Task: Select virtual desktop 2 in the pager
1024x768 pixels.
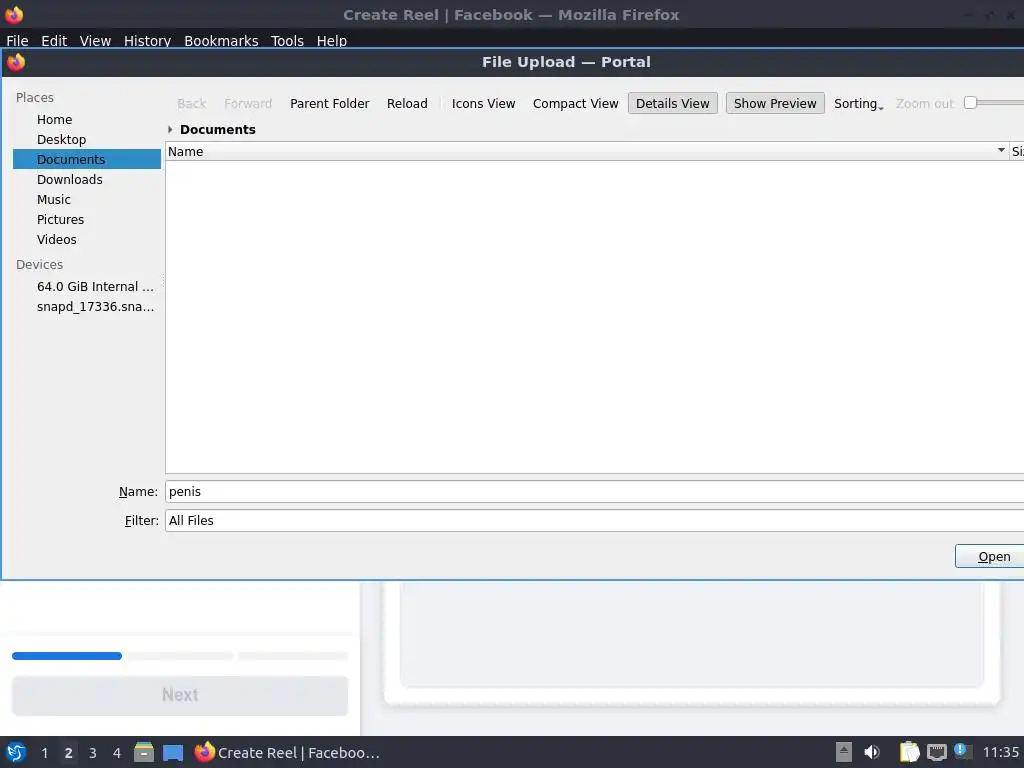Action: click(69, 753)
